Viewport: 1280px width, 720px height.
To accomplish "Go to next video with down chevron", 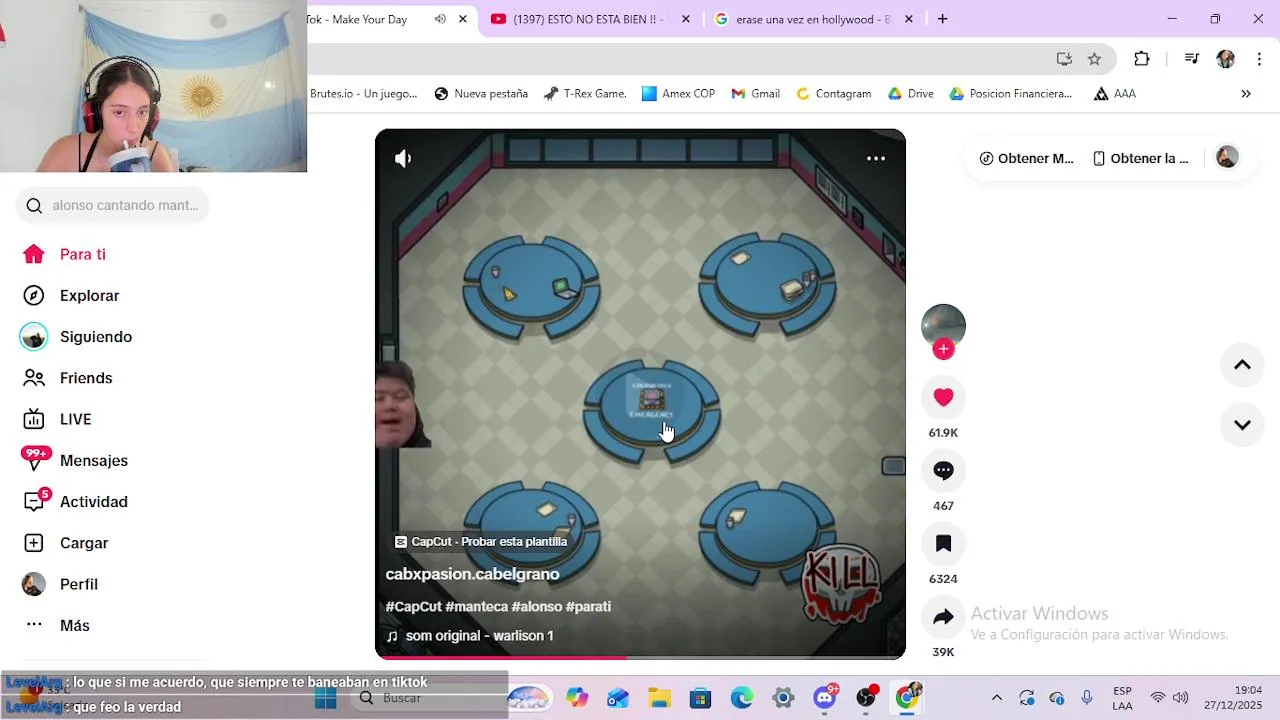I will pos(1242,425).
